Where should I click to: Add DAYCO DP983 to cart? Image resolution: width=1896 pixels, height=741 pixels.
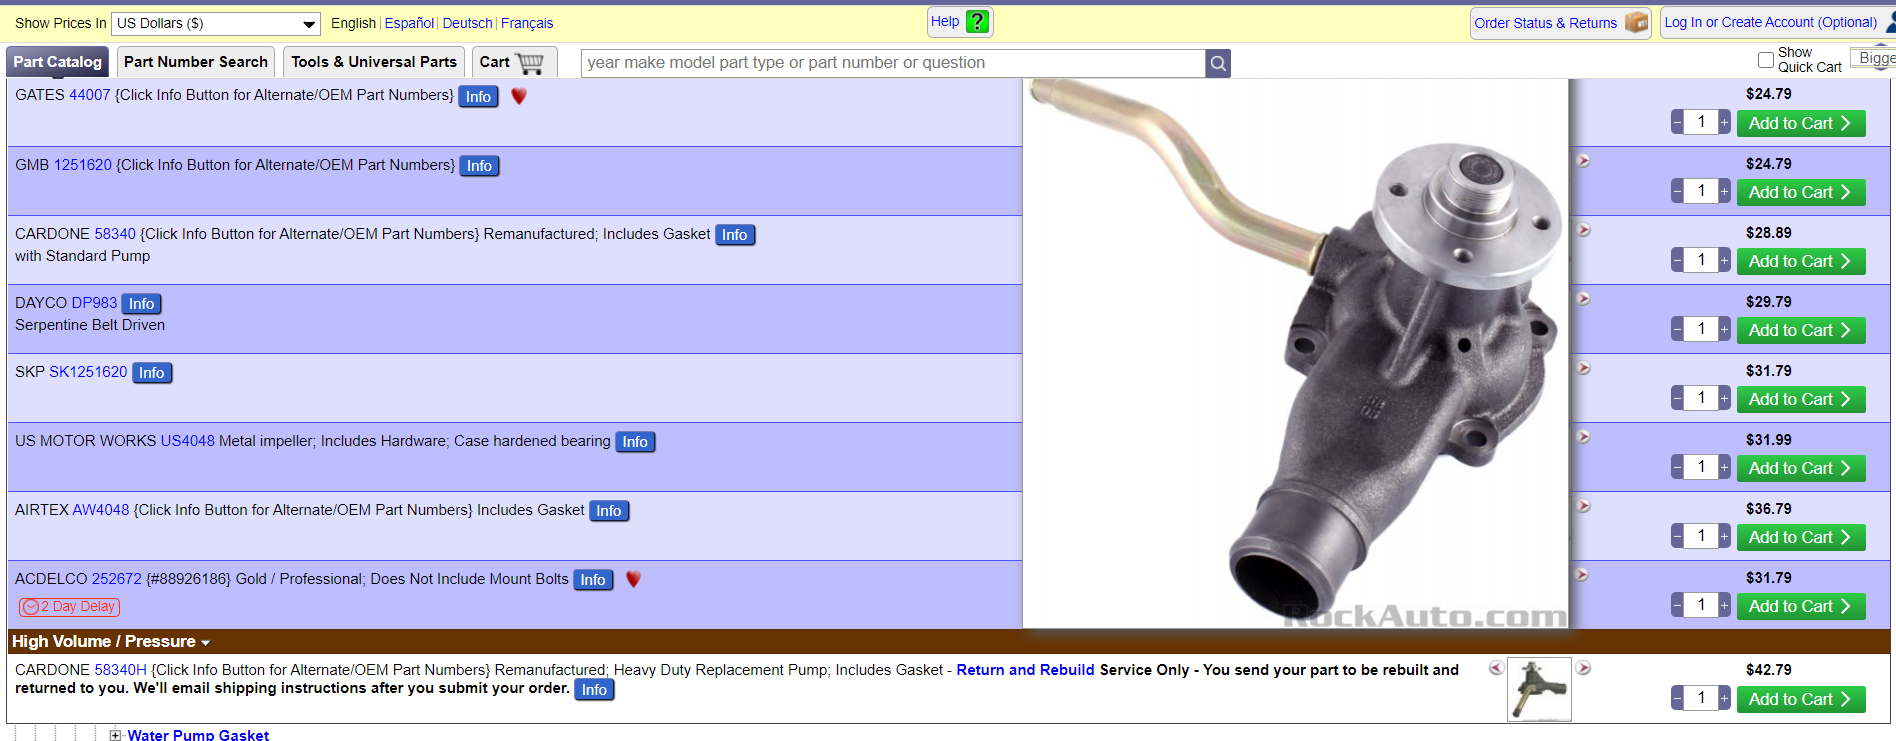coord(1801,330)
